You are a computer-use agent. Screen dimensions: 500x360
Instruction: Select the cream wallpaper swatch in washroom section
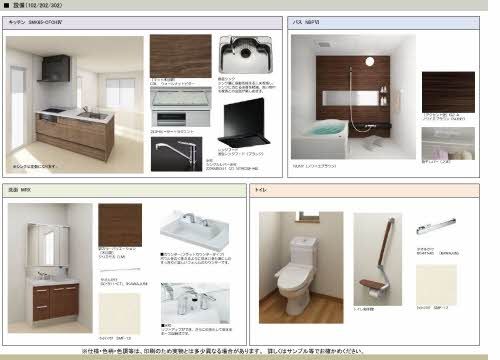[x=119, y=314]
